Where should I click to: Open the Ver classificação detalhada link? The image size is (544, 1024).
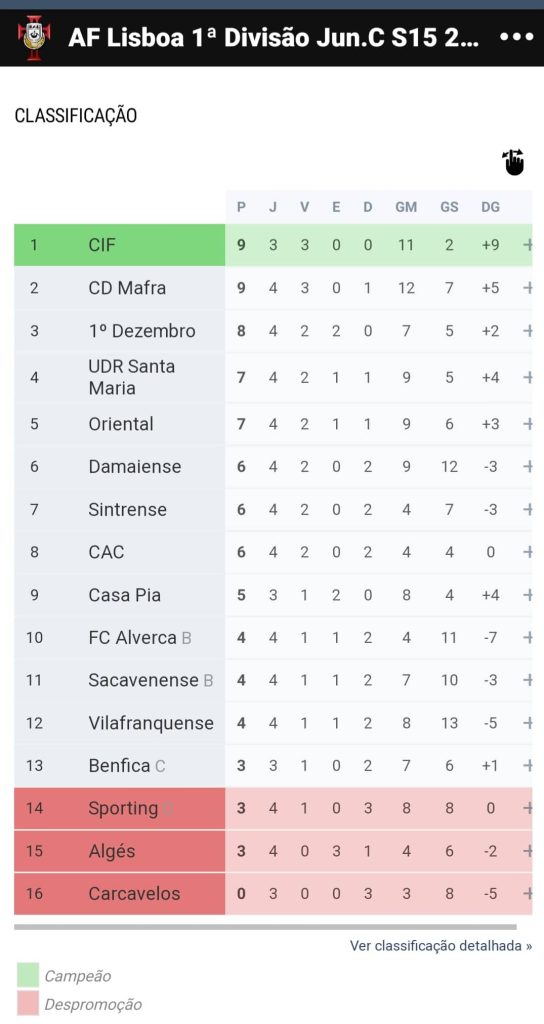(441, 946)
